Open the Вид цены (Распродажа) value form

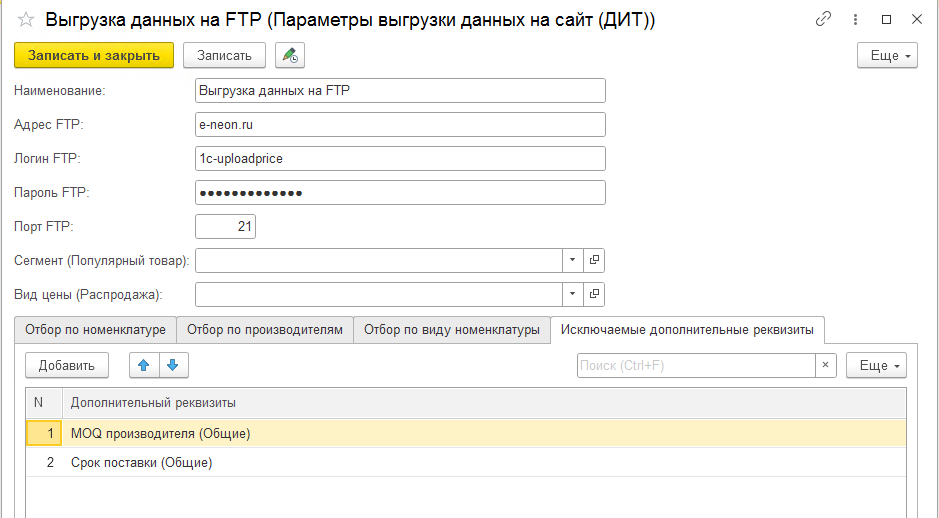click(594, 294)
